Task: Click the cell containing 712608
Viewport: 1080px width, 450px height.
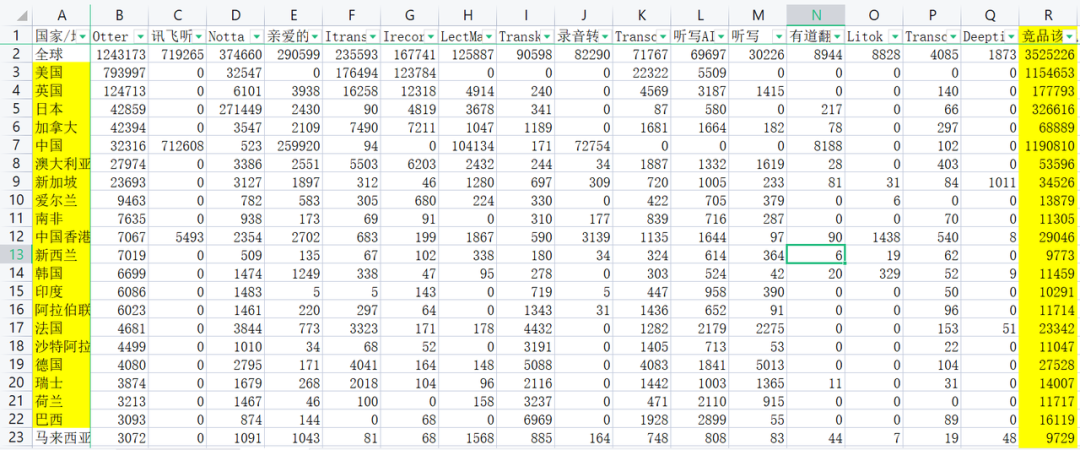Action: [178, 145]
